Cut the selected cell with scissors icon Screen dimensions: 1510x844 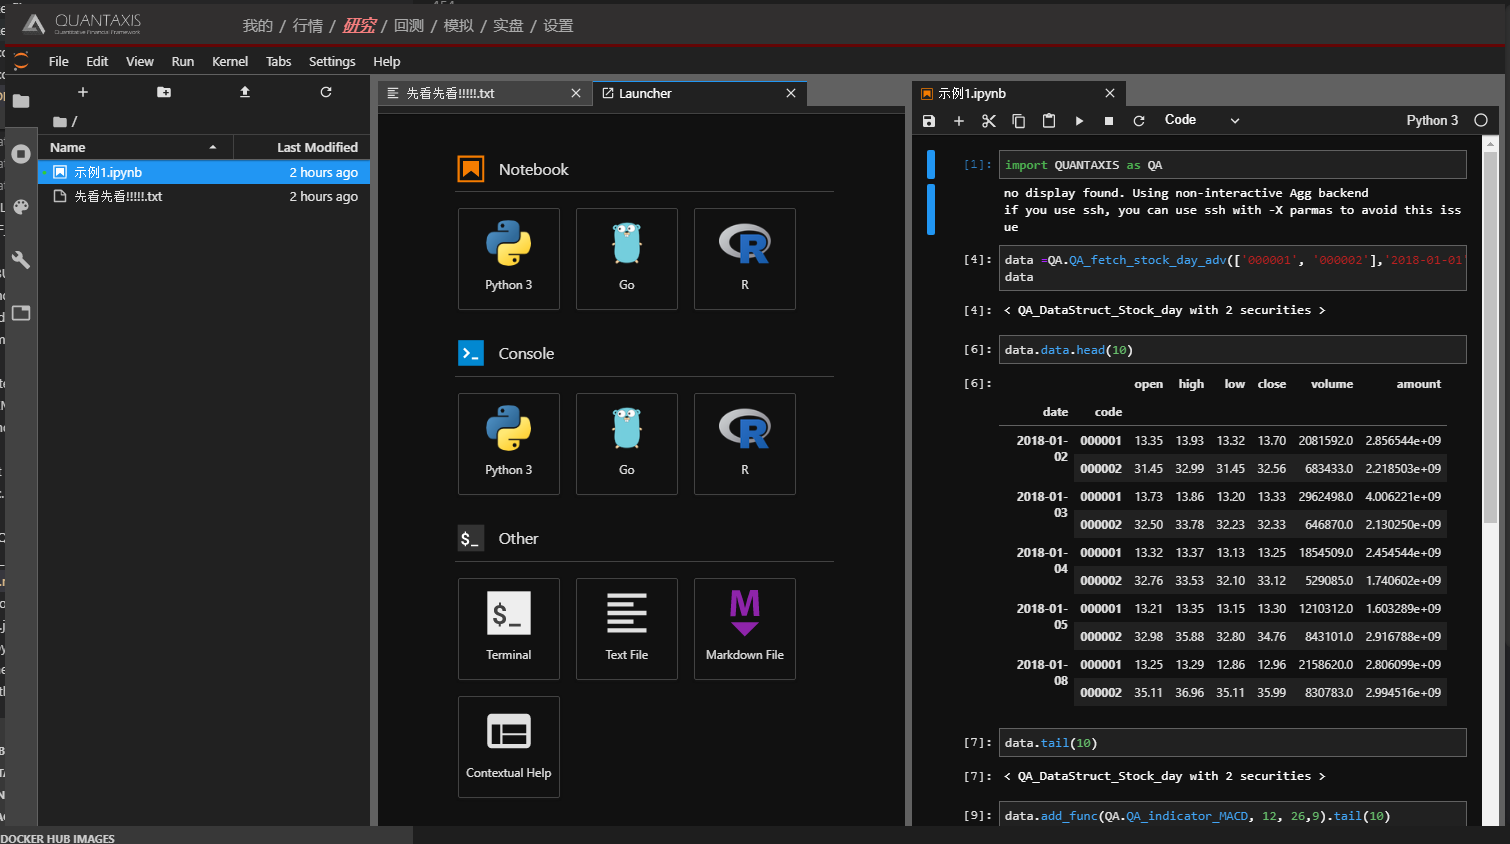[x=989, y=121]
